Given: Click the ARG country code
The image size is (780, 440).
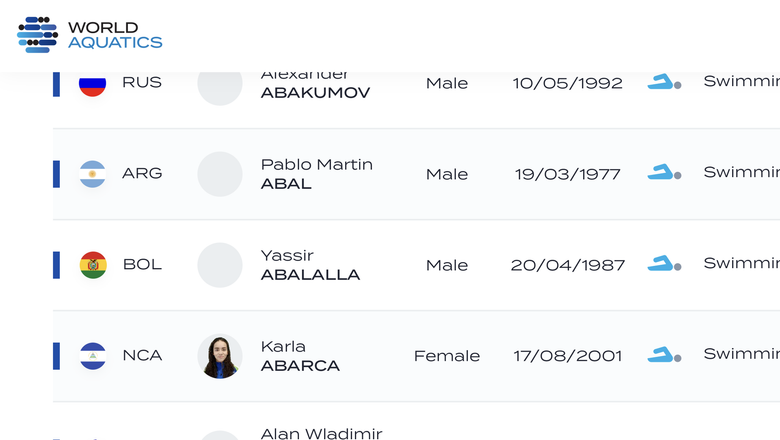Looking at the screenshot, I should click(142, 173).
